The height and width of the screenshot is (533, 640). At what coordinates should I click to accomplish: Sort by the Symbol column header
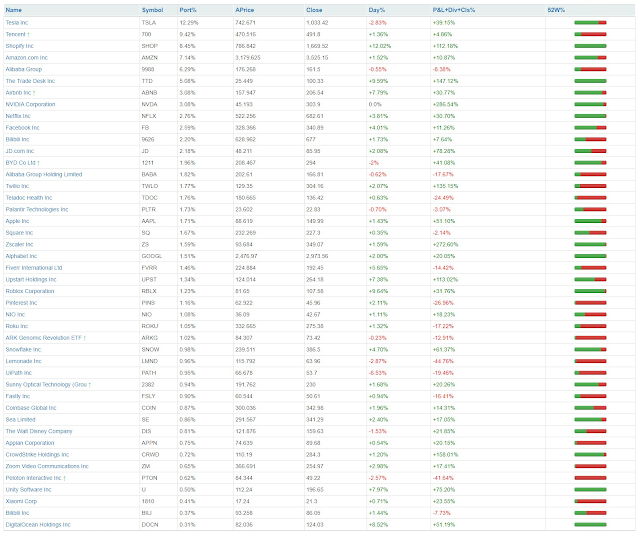click(152, 10)
